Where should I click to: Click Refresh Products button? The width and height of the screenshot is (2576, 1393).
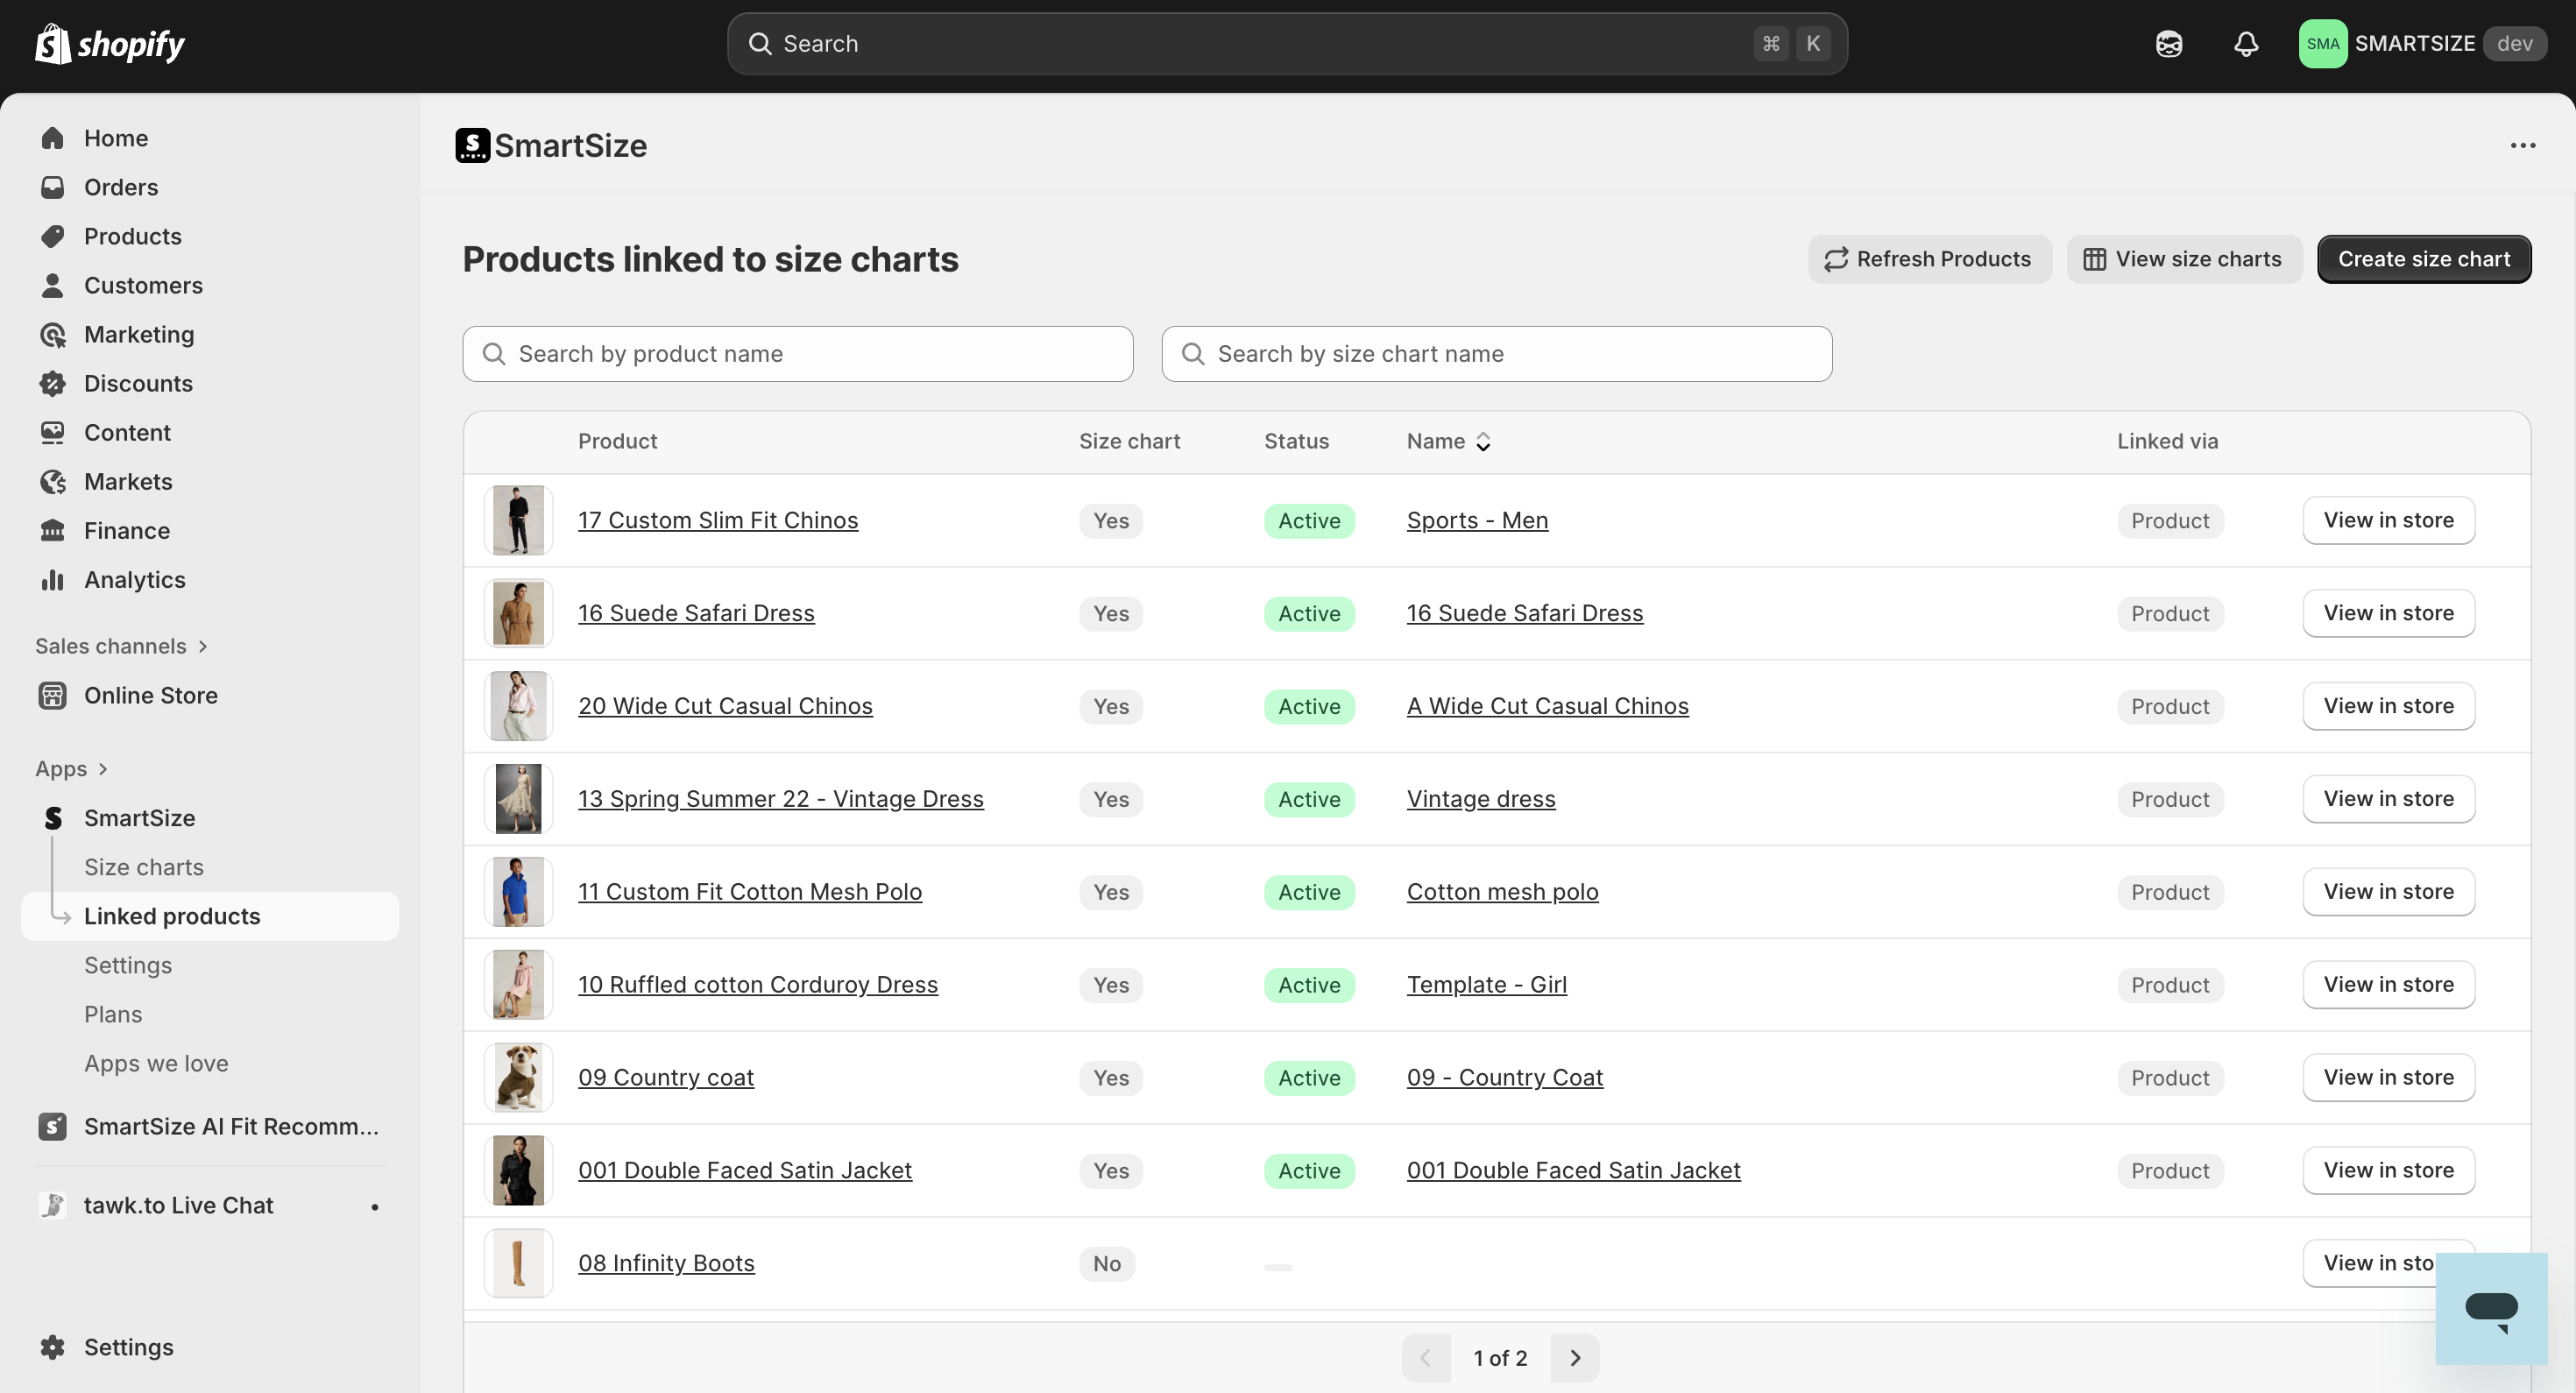[1929, 259]
